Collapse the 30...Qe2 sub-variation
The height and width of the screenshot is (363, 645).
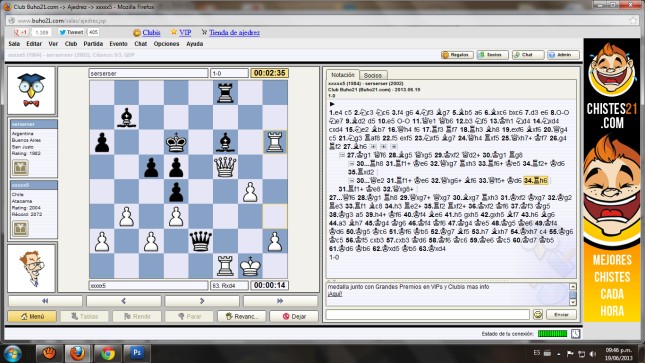[x=351, y=180]
